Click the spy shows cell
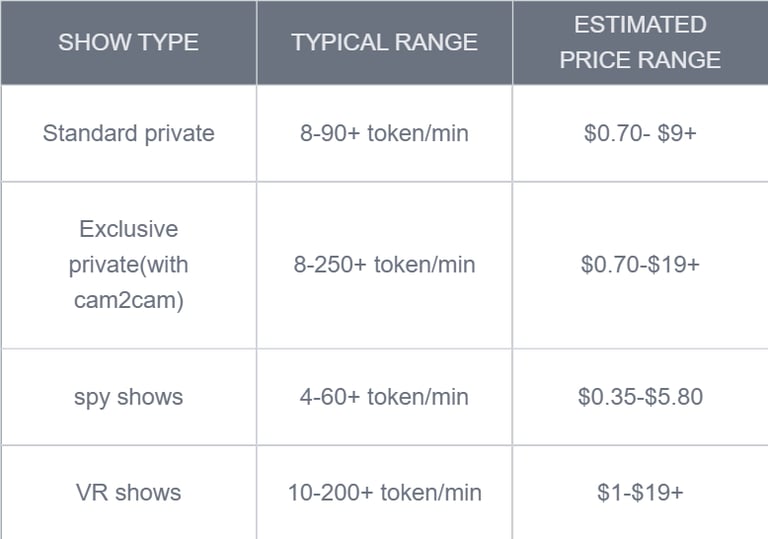 (128, 397)
